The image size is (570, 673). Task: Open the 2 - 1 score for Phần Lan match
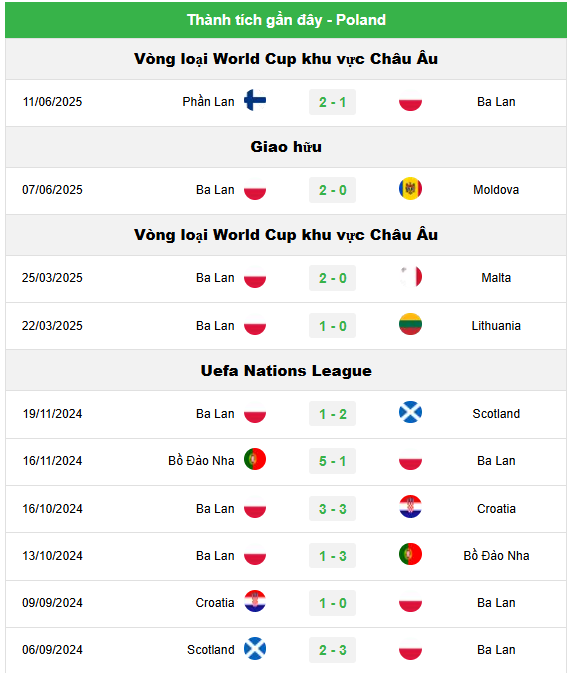click(332, 102)
